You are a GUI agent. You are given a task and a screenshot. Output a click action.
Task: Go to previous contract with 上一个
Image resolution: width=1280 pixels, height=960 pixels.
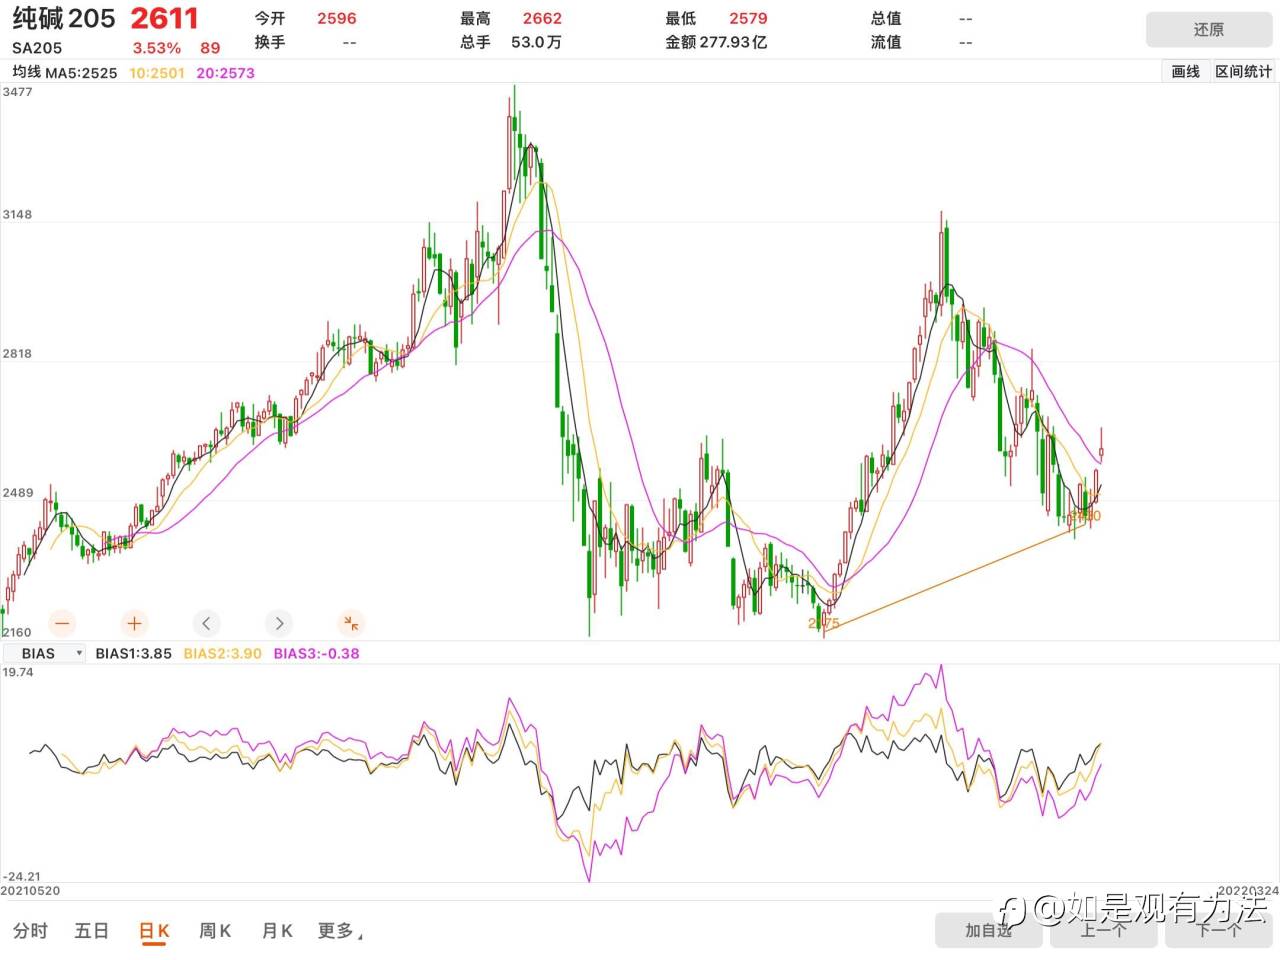pos(1103,930)
